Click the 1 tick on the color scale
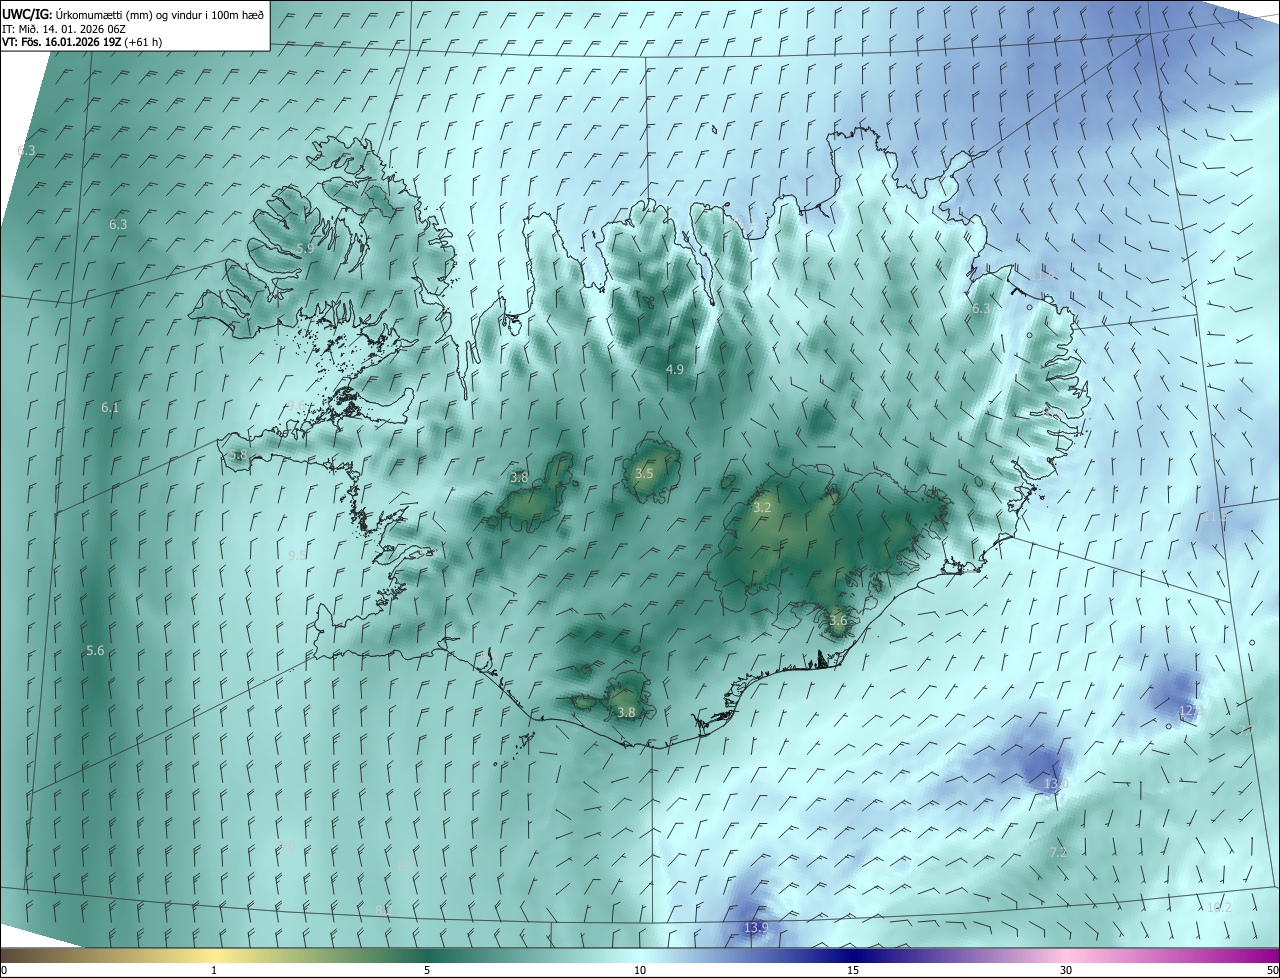 (x=214, y=971)
